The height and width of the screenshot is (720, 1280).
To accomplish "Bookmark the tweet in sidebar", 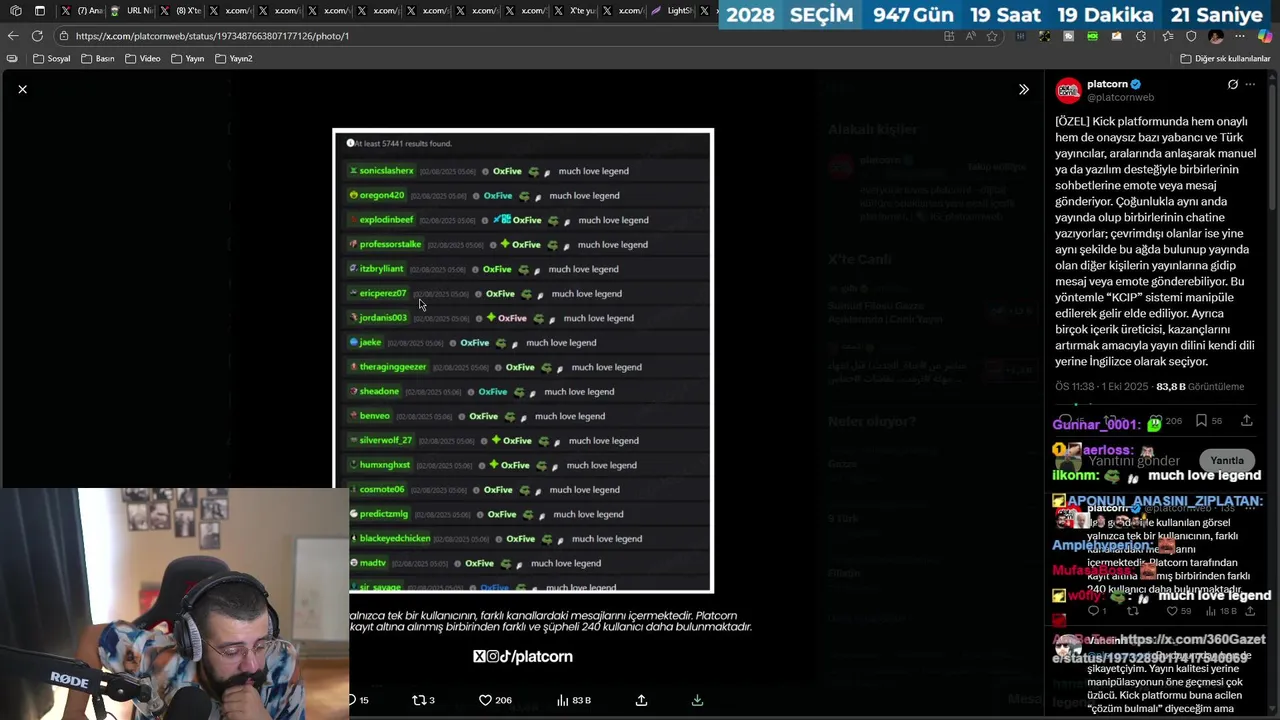I will (1201, 421).
